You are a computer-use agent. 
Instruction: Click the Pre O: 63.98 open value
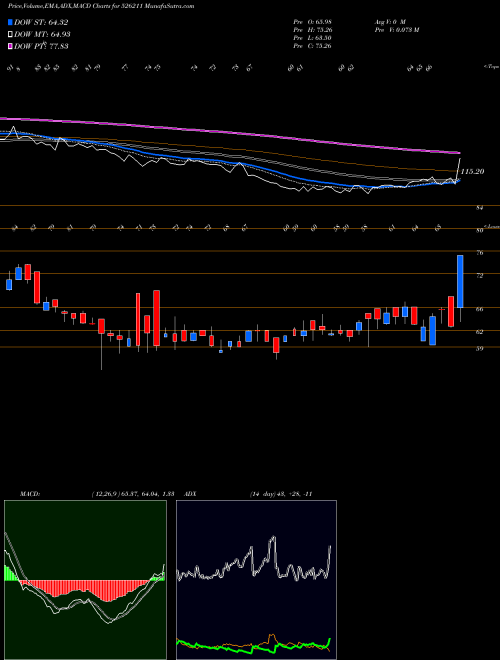[313, 21]
